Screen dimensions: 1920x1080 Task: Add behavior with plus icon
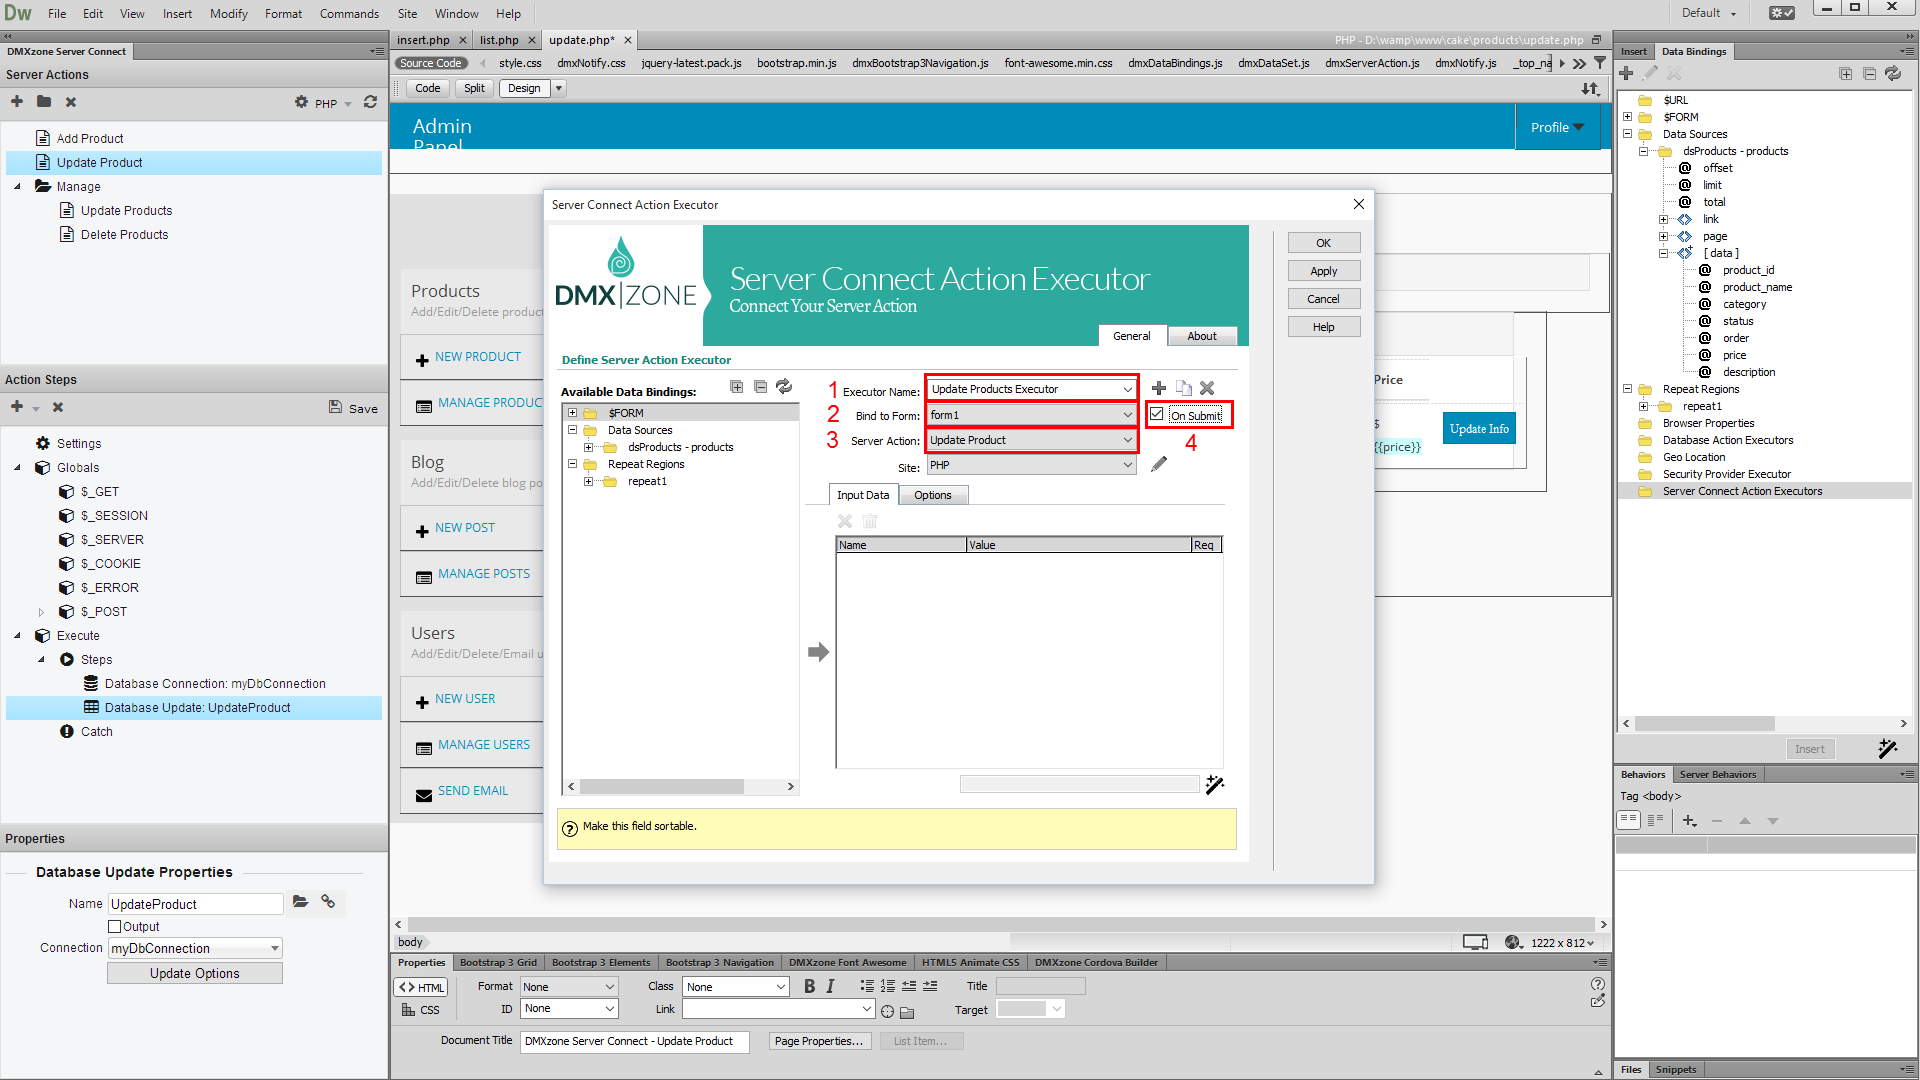1689,821
